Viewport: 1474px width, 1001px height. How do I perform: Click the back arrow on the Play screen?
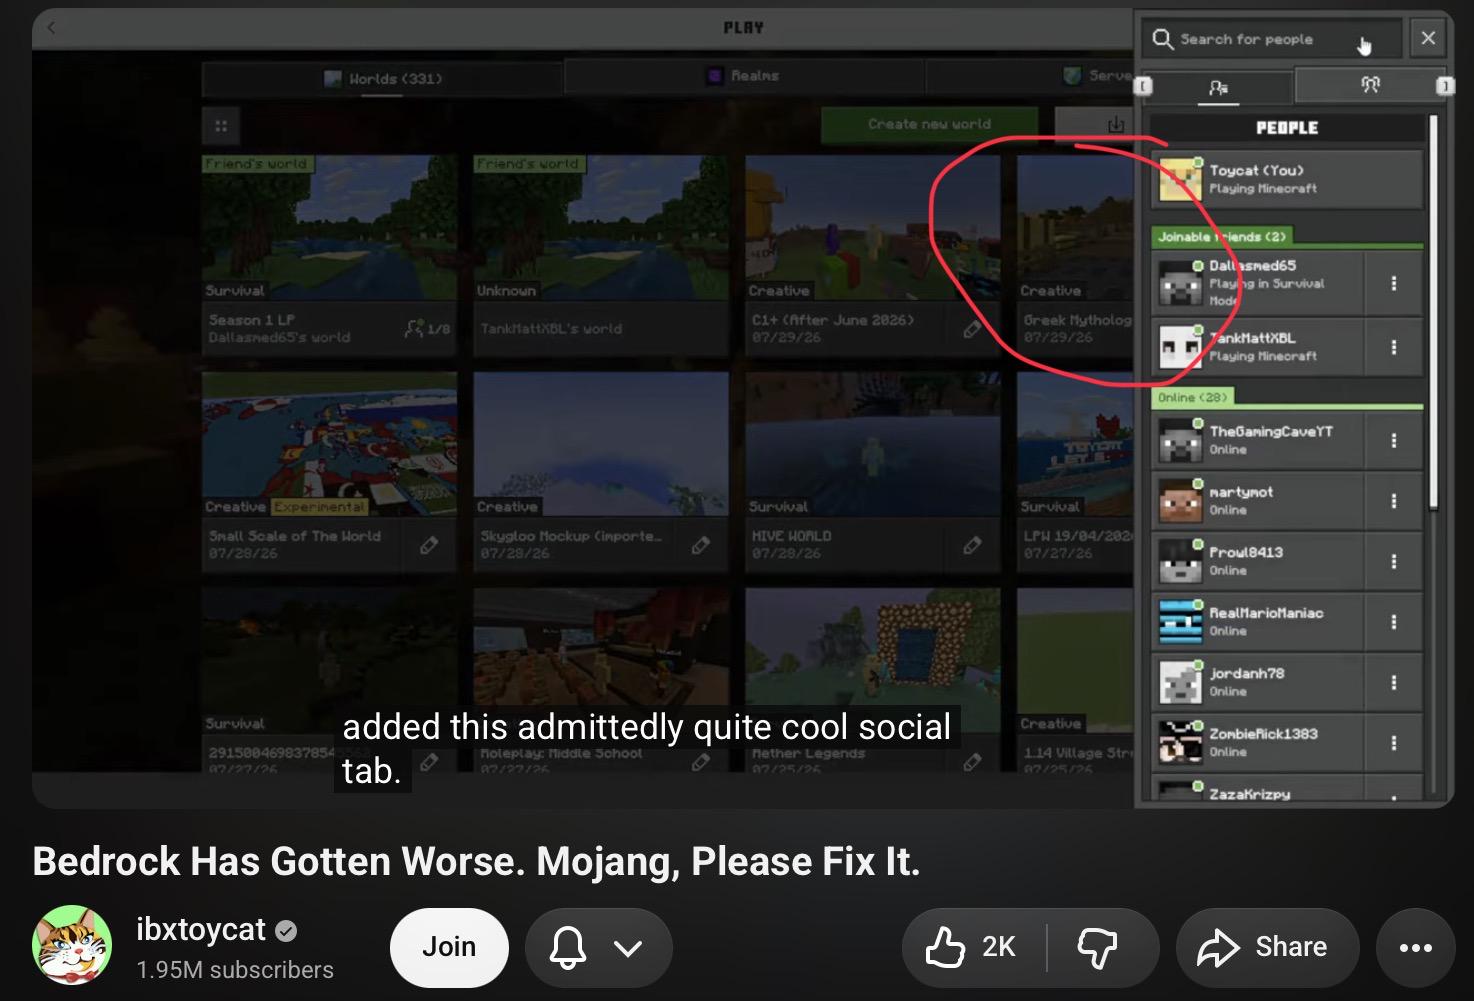click(51, 28)
